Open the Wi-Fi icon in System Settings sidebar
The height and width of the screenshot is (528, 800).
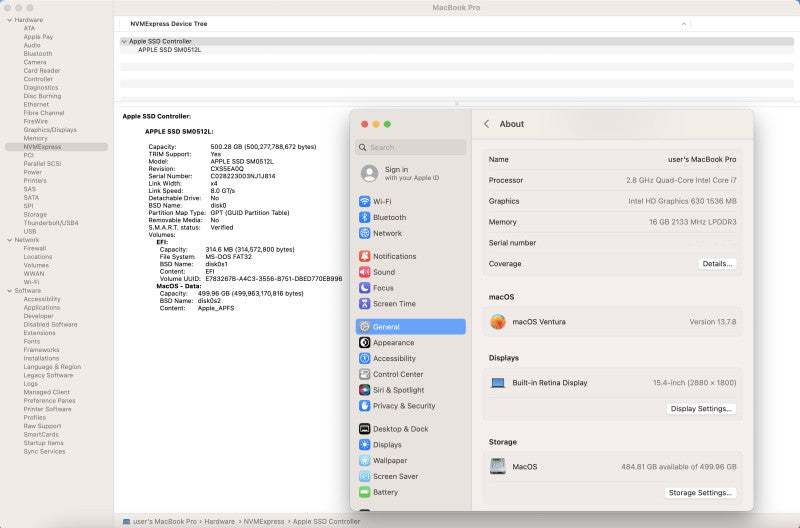pyautogui.click(x=364, y=202)
